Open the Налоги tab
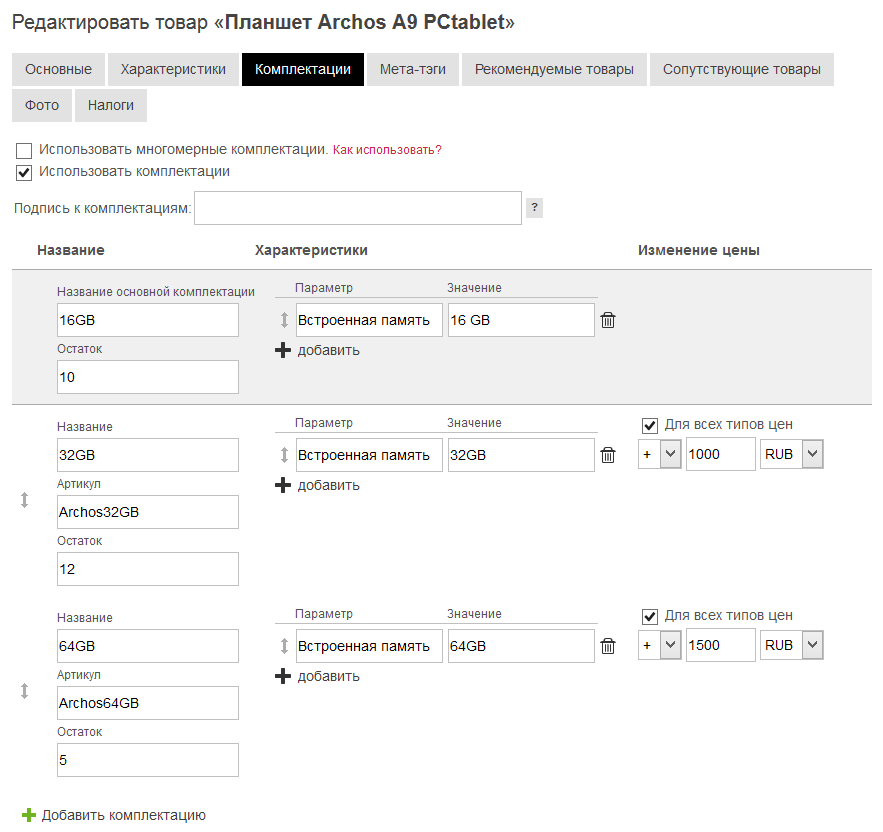 pos(111,105)
